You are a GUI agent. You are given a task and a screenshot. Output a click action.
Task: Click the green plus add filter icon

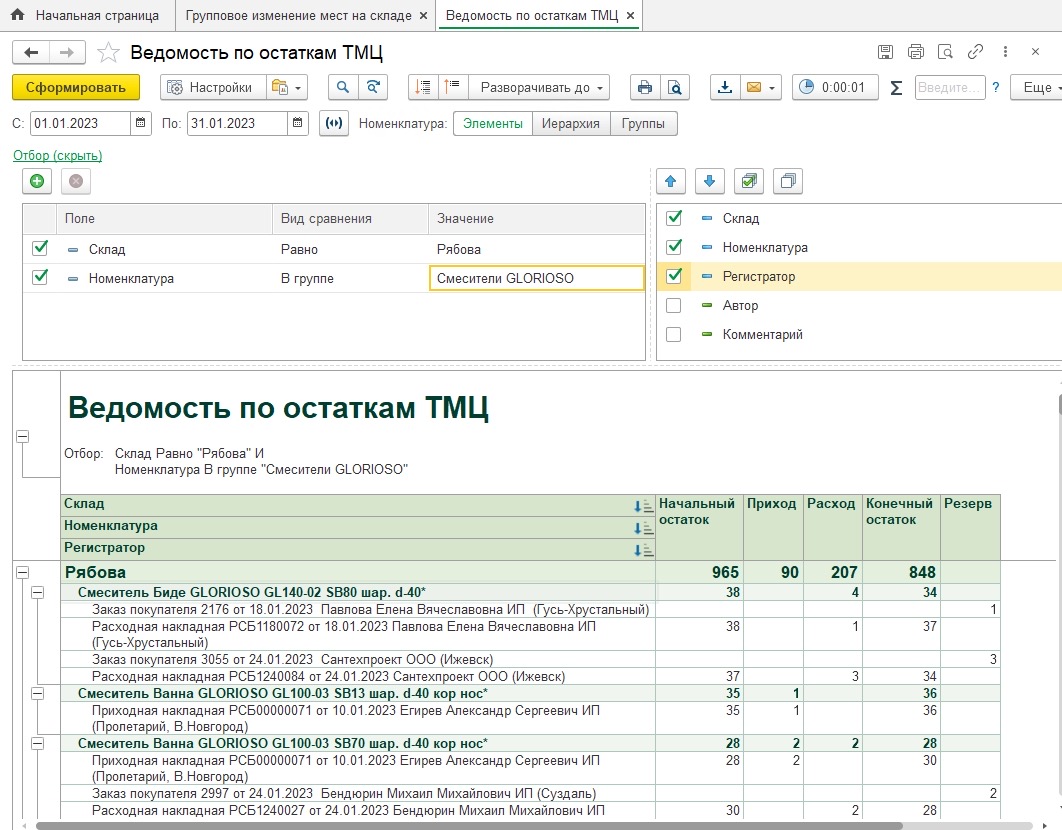37,181
